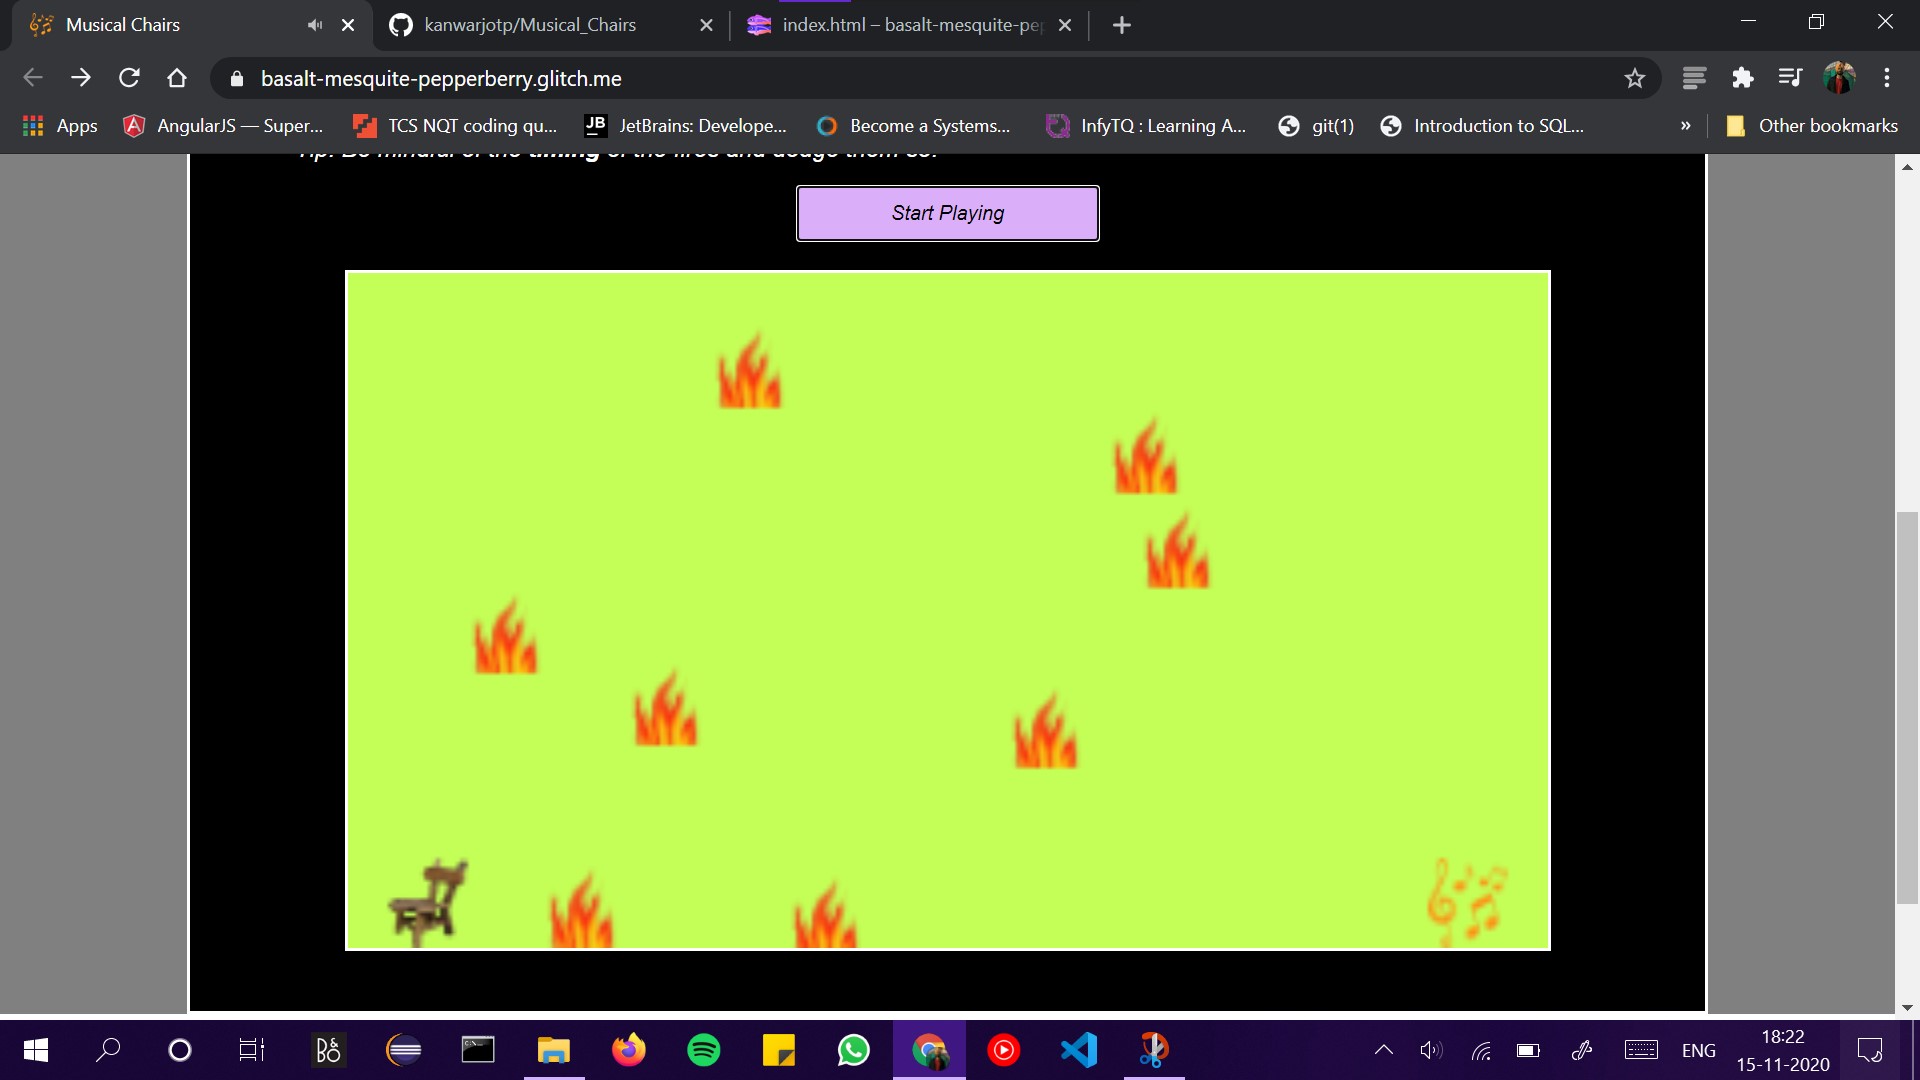Click the orange music notes icon
Image resolution: width=1920 pixels, height=1080 pixels.
pyautogui.click(x=1466, y=902)
